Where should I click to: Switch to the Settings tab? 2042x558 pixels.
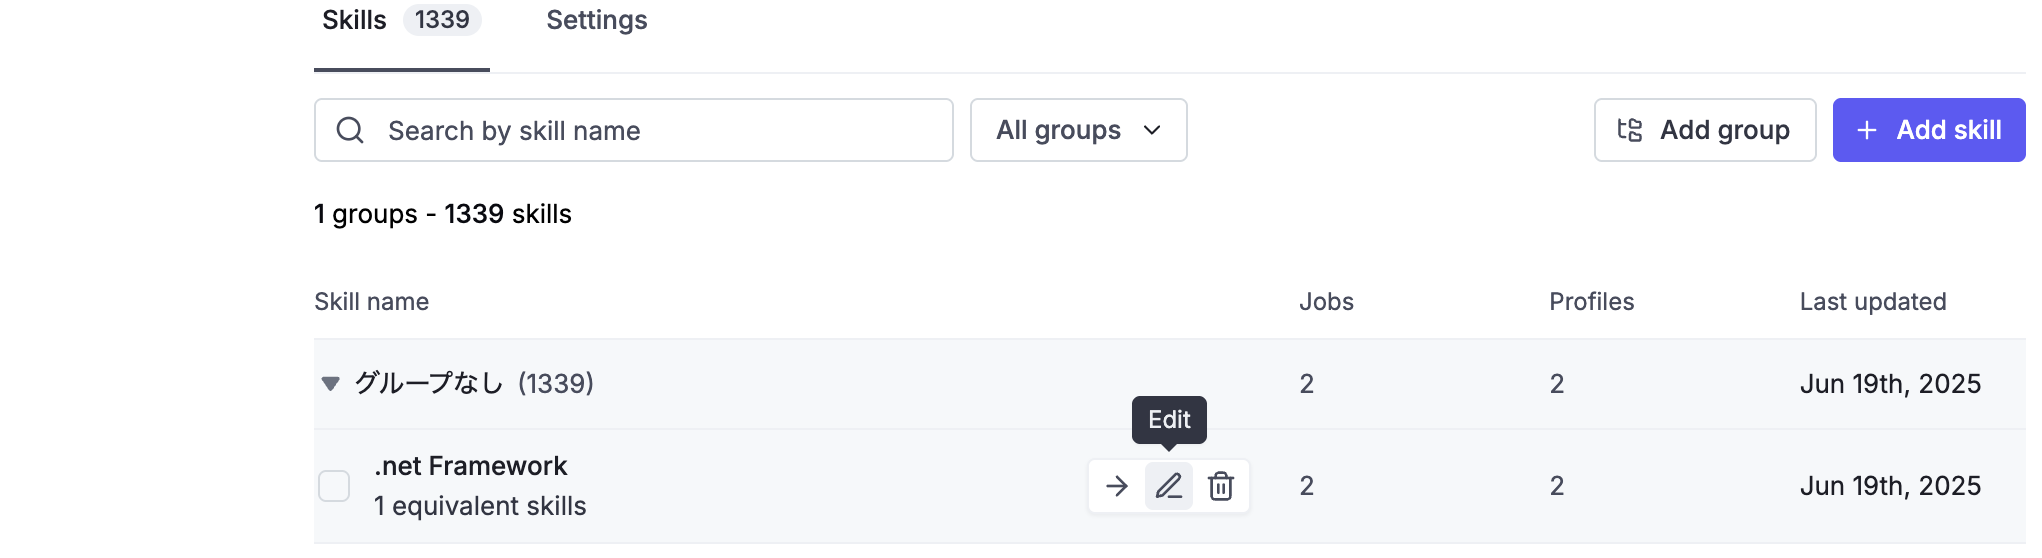coord(597,20)
